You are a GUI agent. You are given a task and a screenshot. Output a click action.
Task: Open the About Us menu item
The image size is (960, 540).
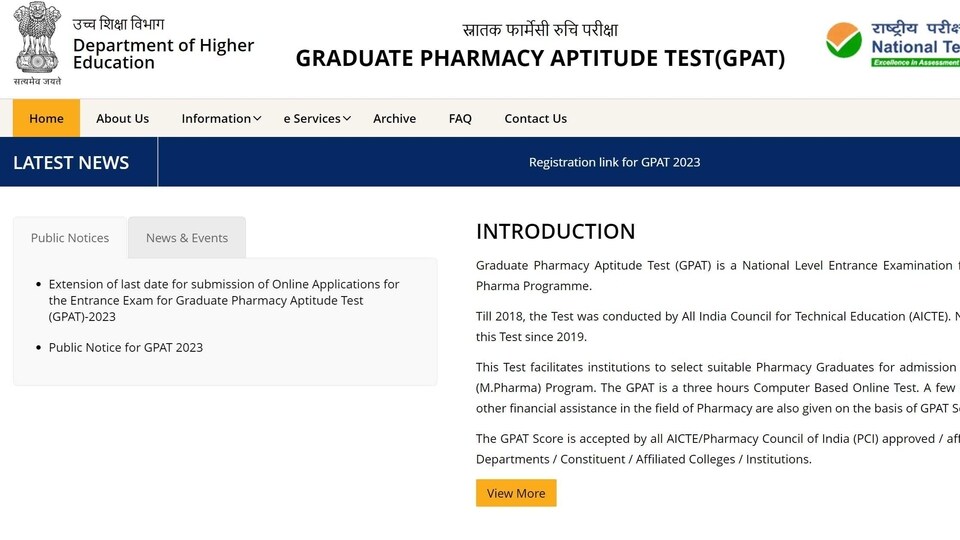point(122,118)
